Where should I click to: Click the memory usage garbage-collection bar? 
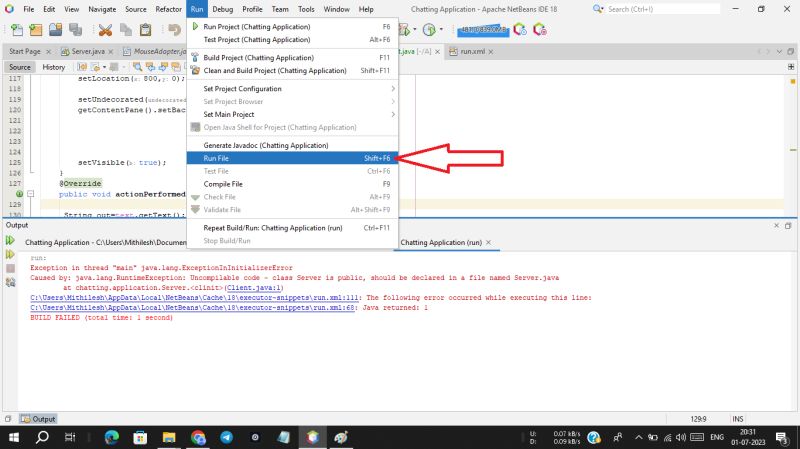[x=483, y=30]
